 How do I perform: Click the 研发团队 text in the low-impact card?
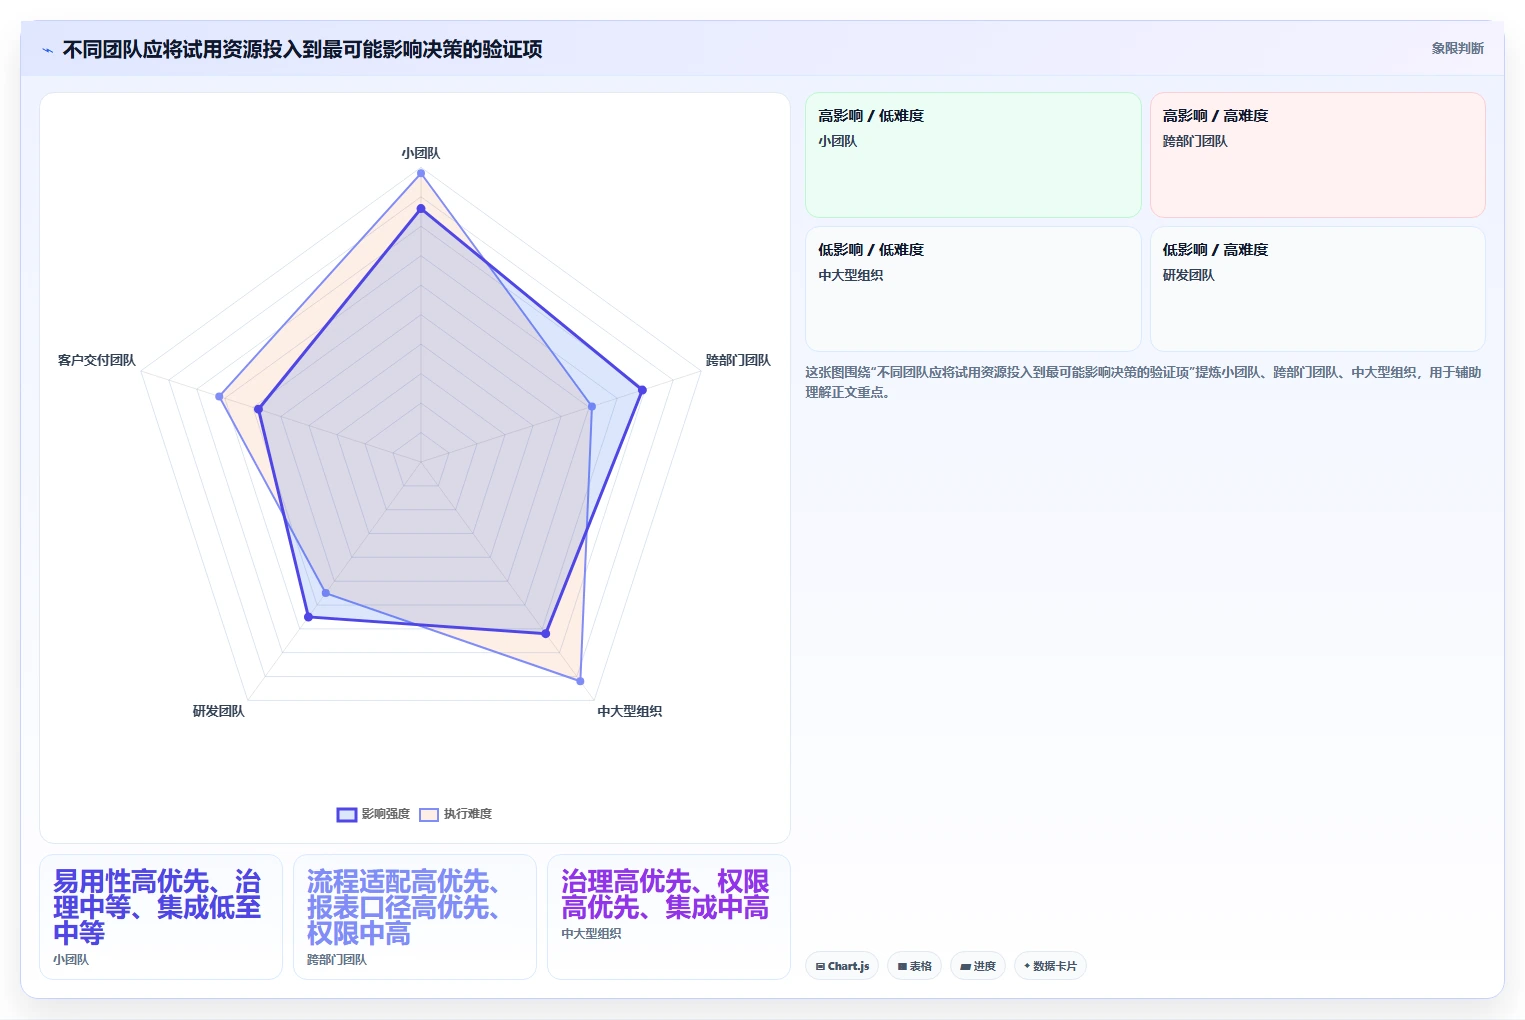tap(1188, 275)
